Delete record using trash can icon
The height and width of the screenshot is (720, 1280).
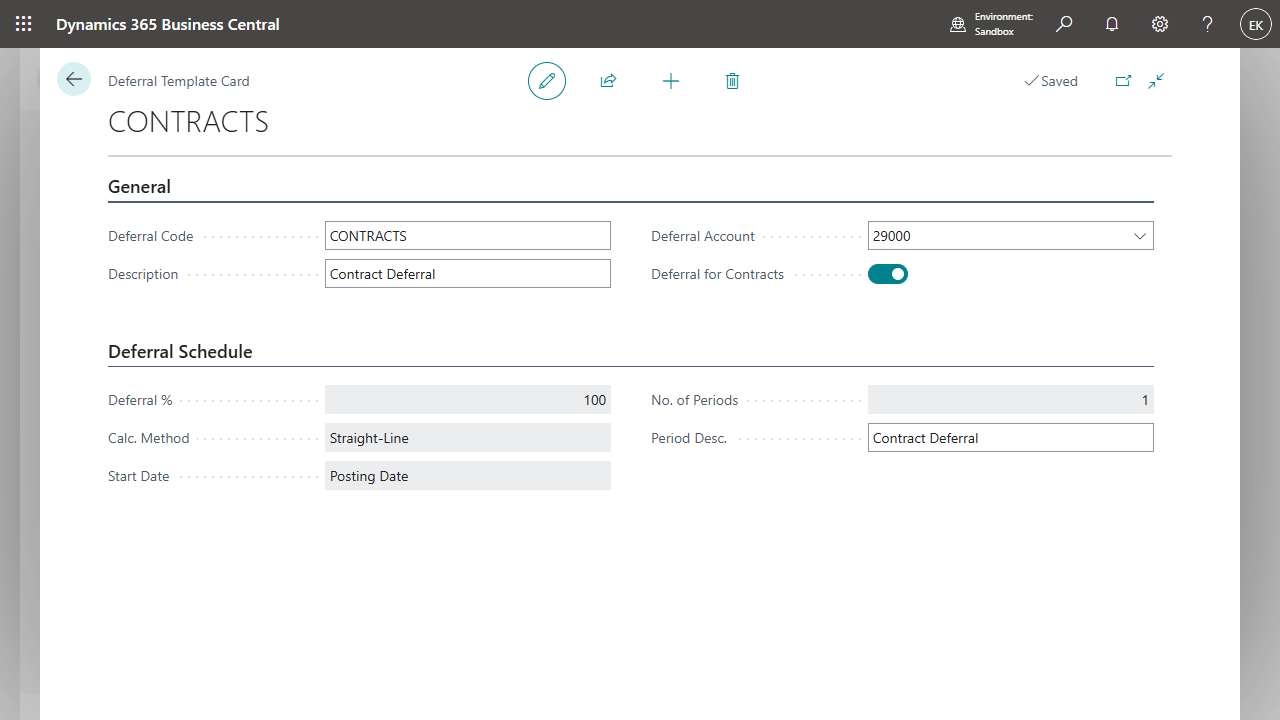point(732,81)
